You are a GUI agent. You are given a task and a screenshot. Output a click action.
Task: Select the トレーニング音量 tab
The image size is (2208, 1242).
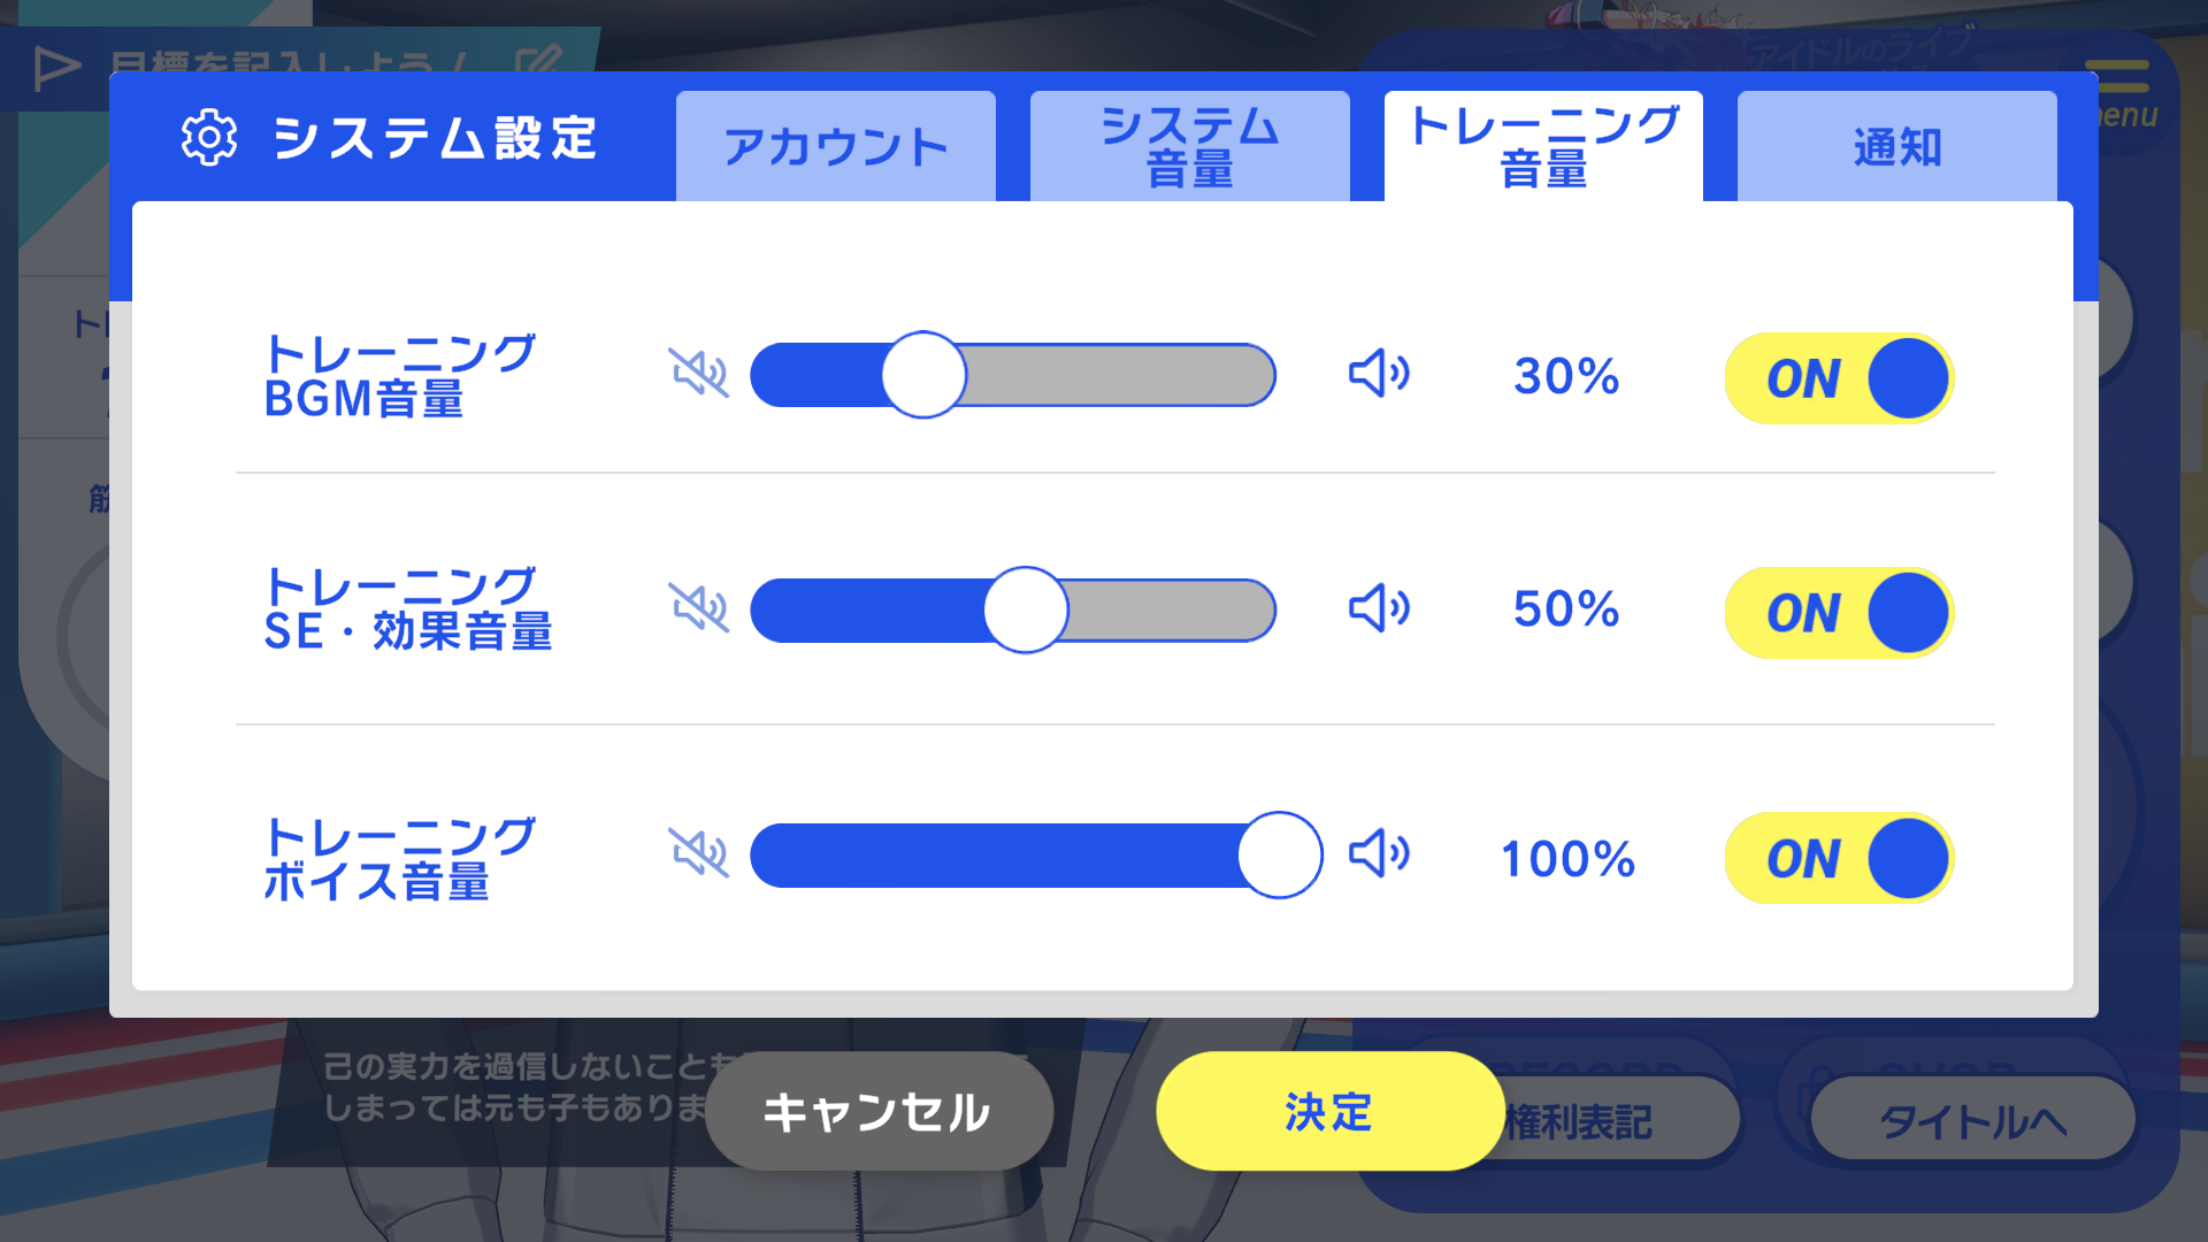click(1544, 147)
